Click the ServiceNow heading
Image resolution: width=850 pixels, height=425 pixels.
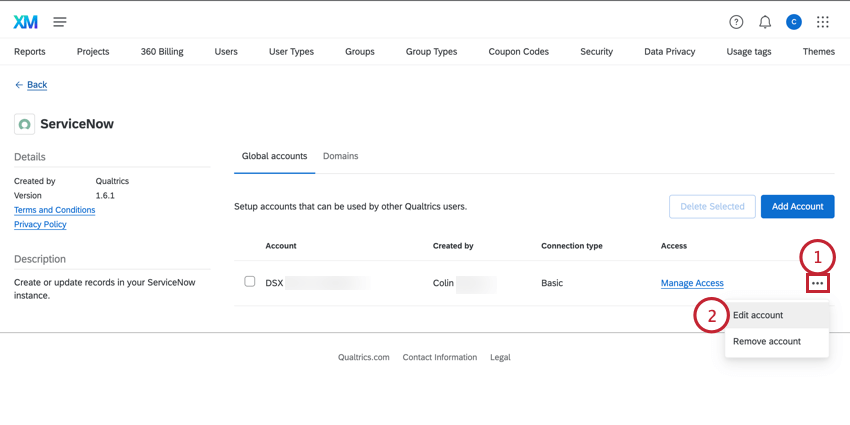77,124
